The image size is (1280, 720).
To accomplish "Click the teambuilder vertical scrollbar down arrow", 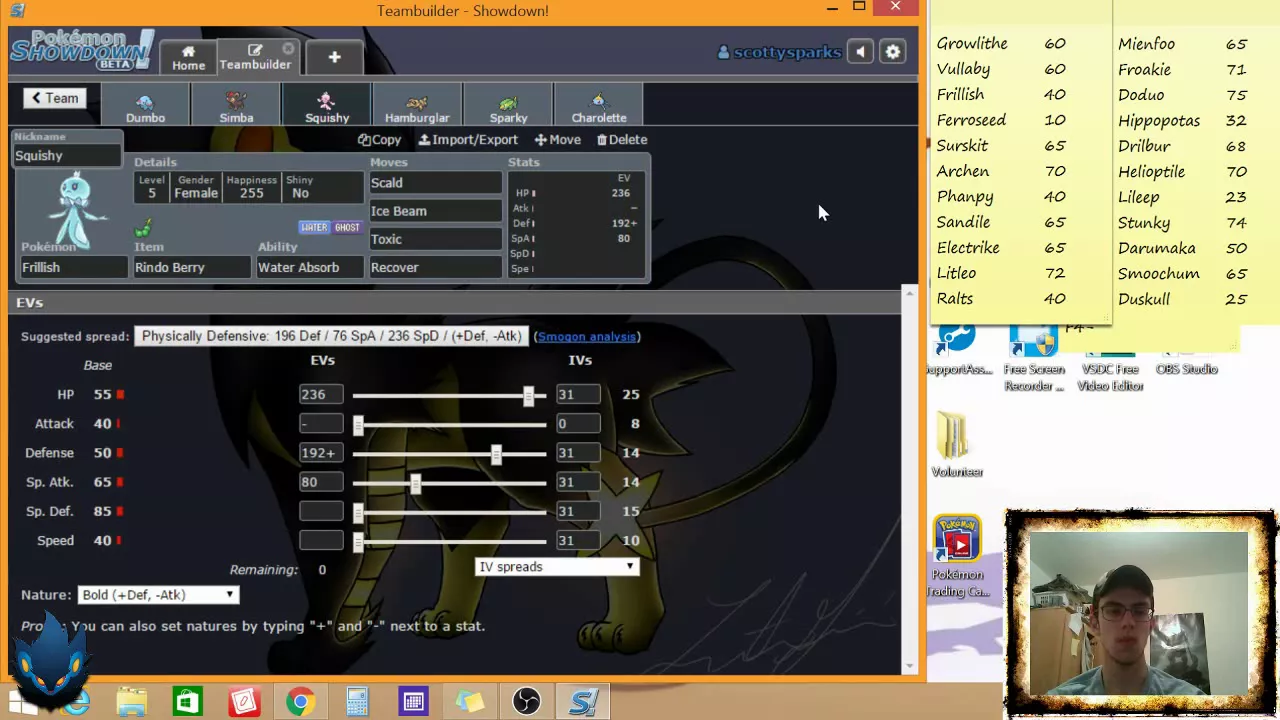I will [x=909, y=666].
